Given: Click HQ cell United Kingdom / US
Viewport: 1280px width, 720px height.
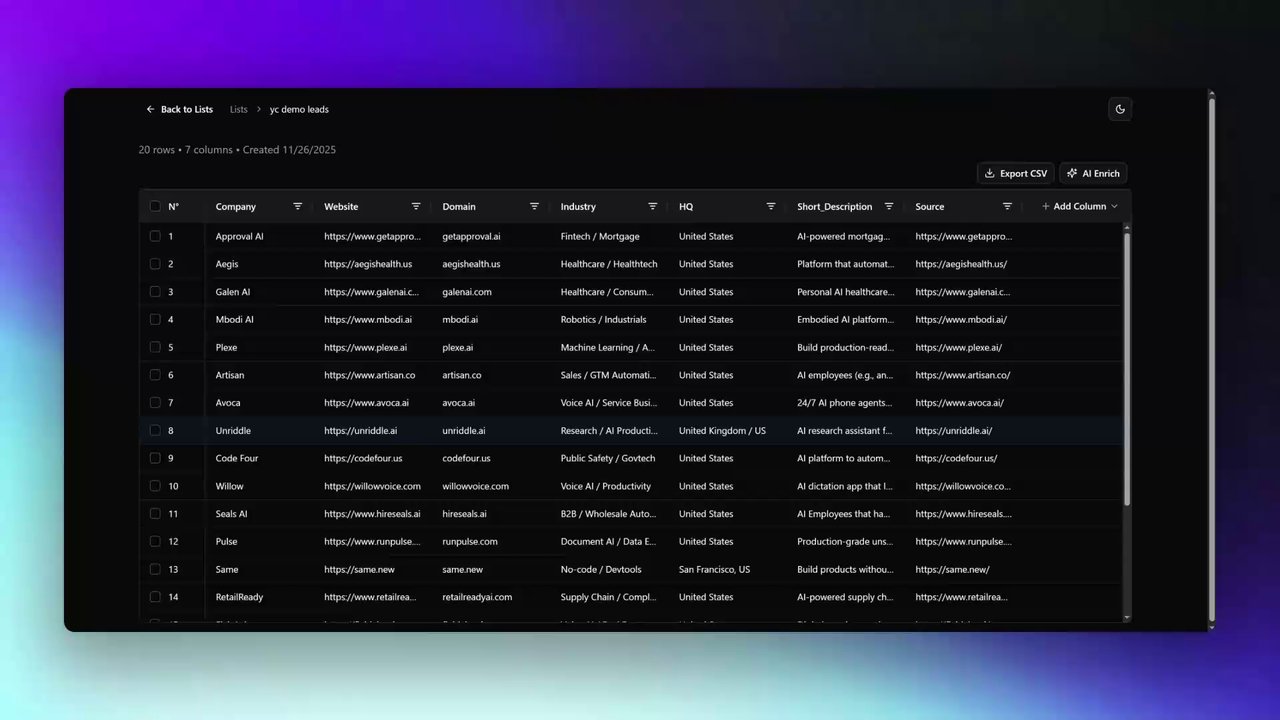Looking at the screenshot, I should tap(722, 430).
